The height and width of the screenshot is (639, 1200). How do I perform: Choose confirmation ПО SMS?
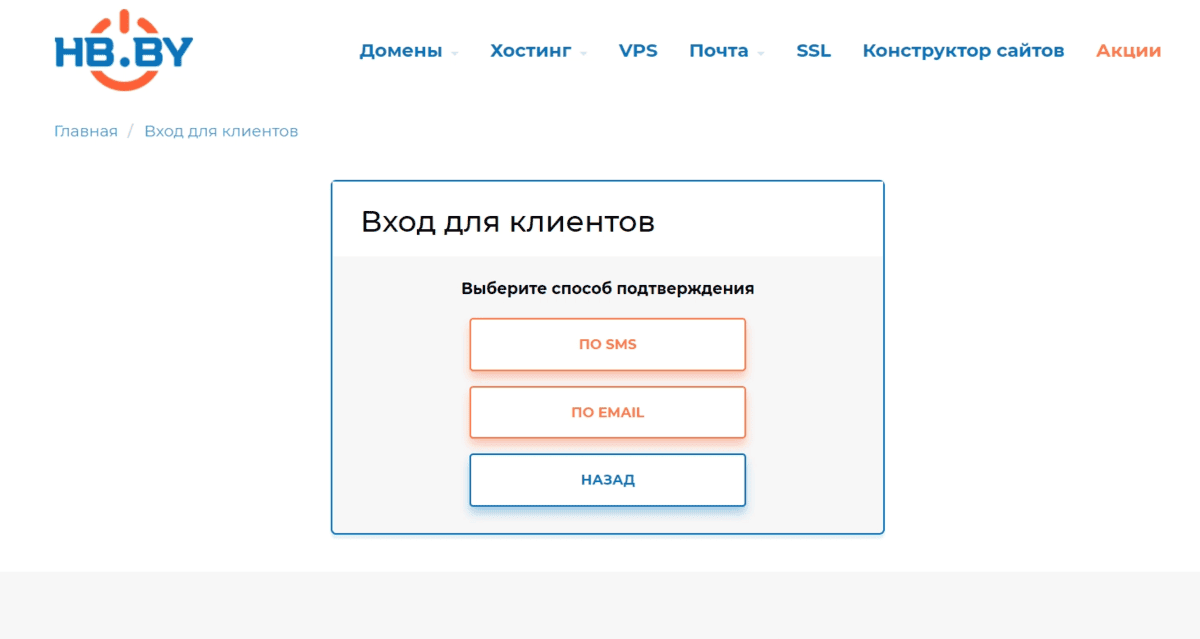tap(607, 344)
